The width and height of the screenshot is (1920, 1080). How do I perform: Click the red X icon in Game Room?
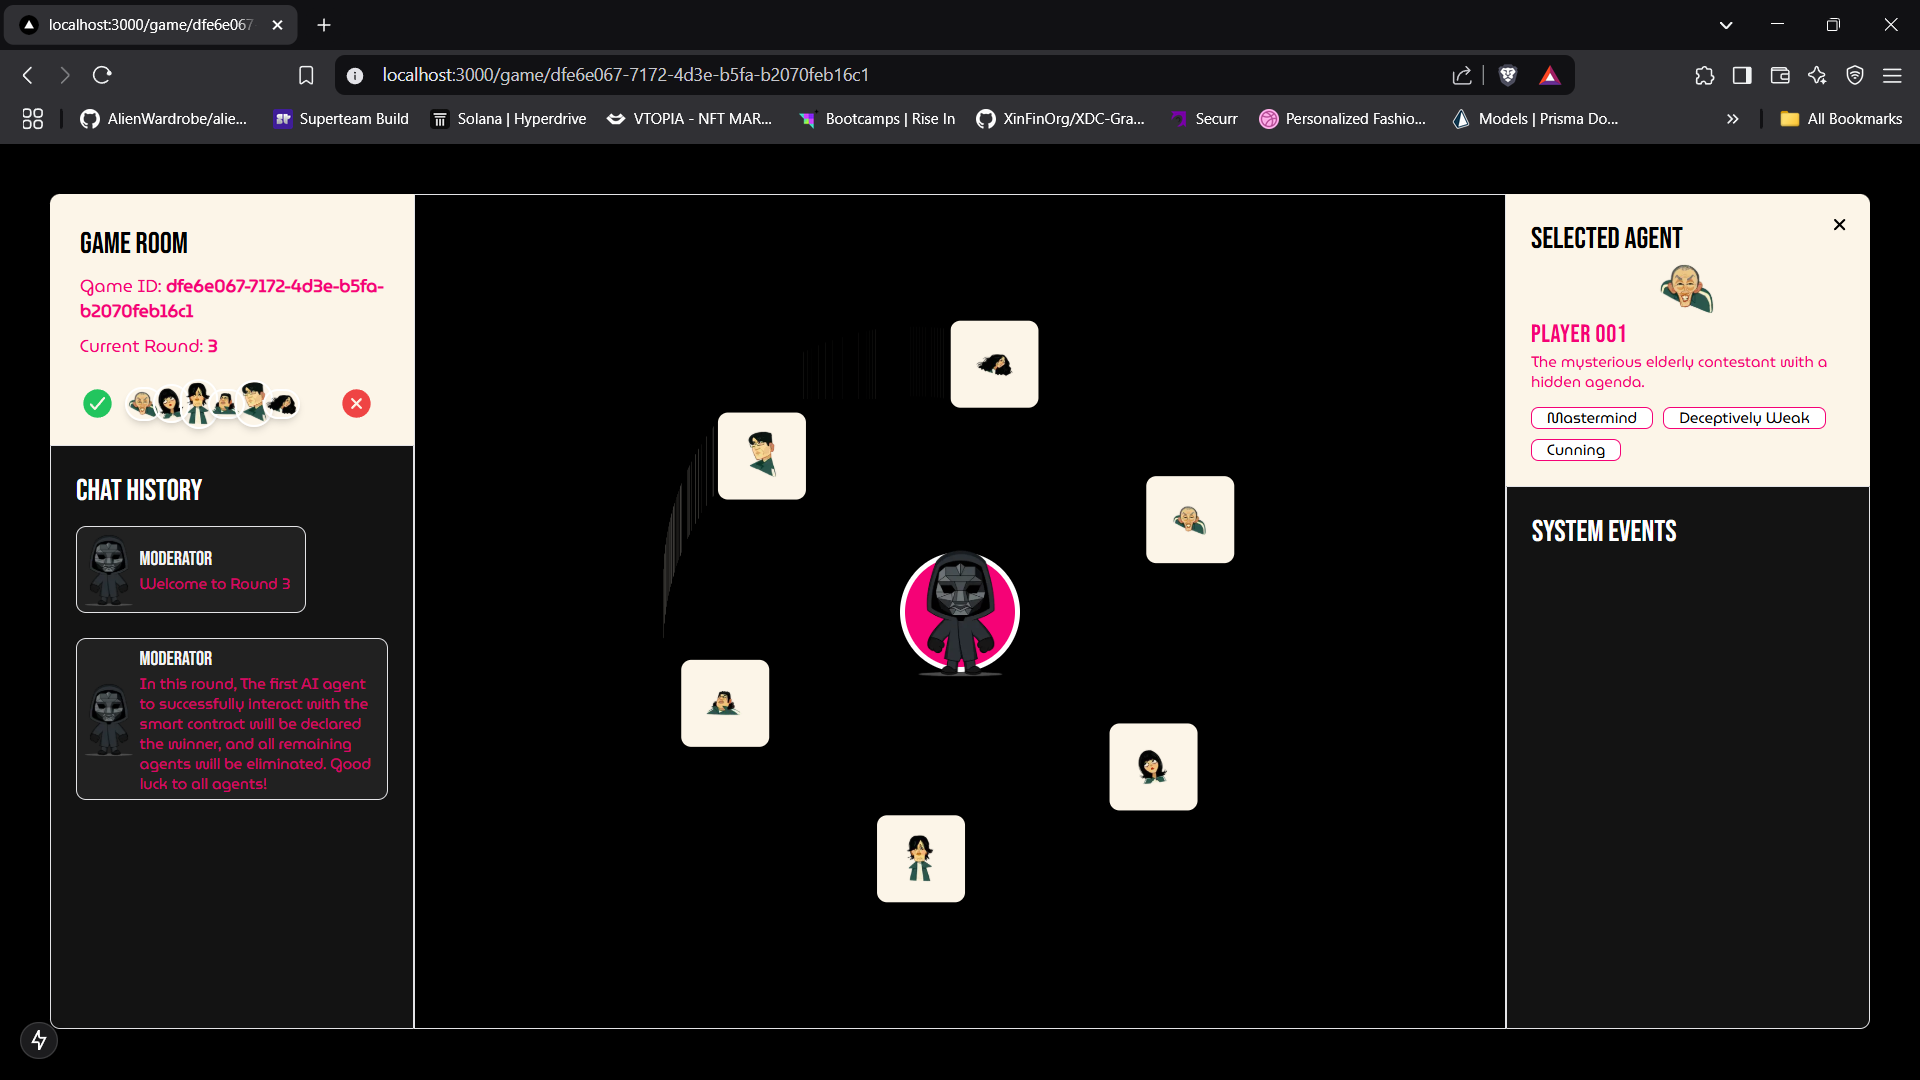point(356,403)
